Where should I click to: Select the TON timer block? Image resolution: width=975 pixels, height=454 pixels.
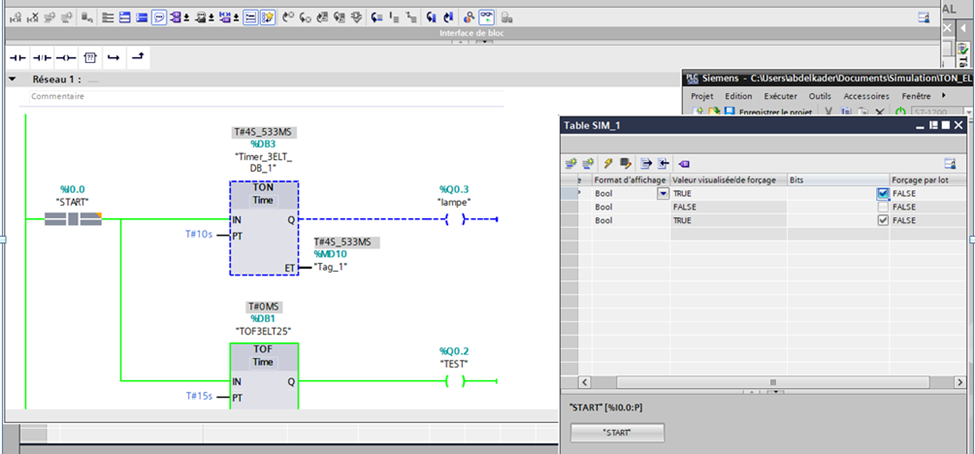pos(264,228)
